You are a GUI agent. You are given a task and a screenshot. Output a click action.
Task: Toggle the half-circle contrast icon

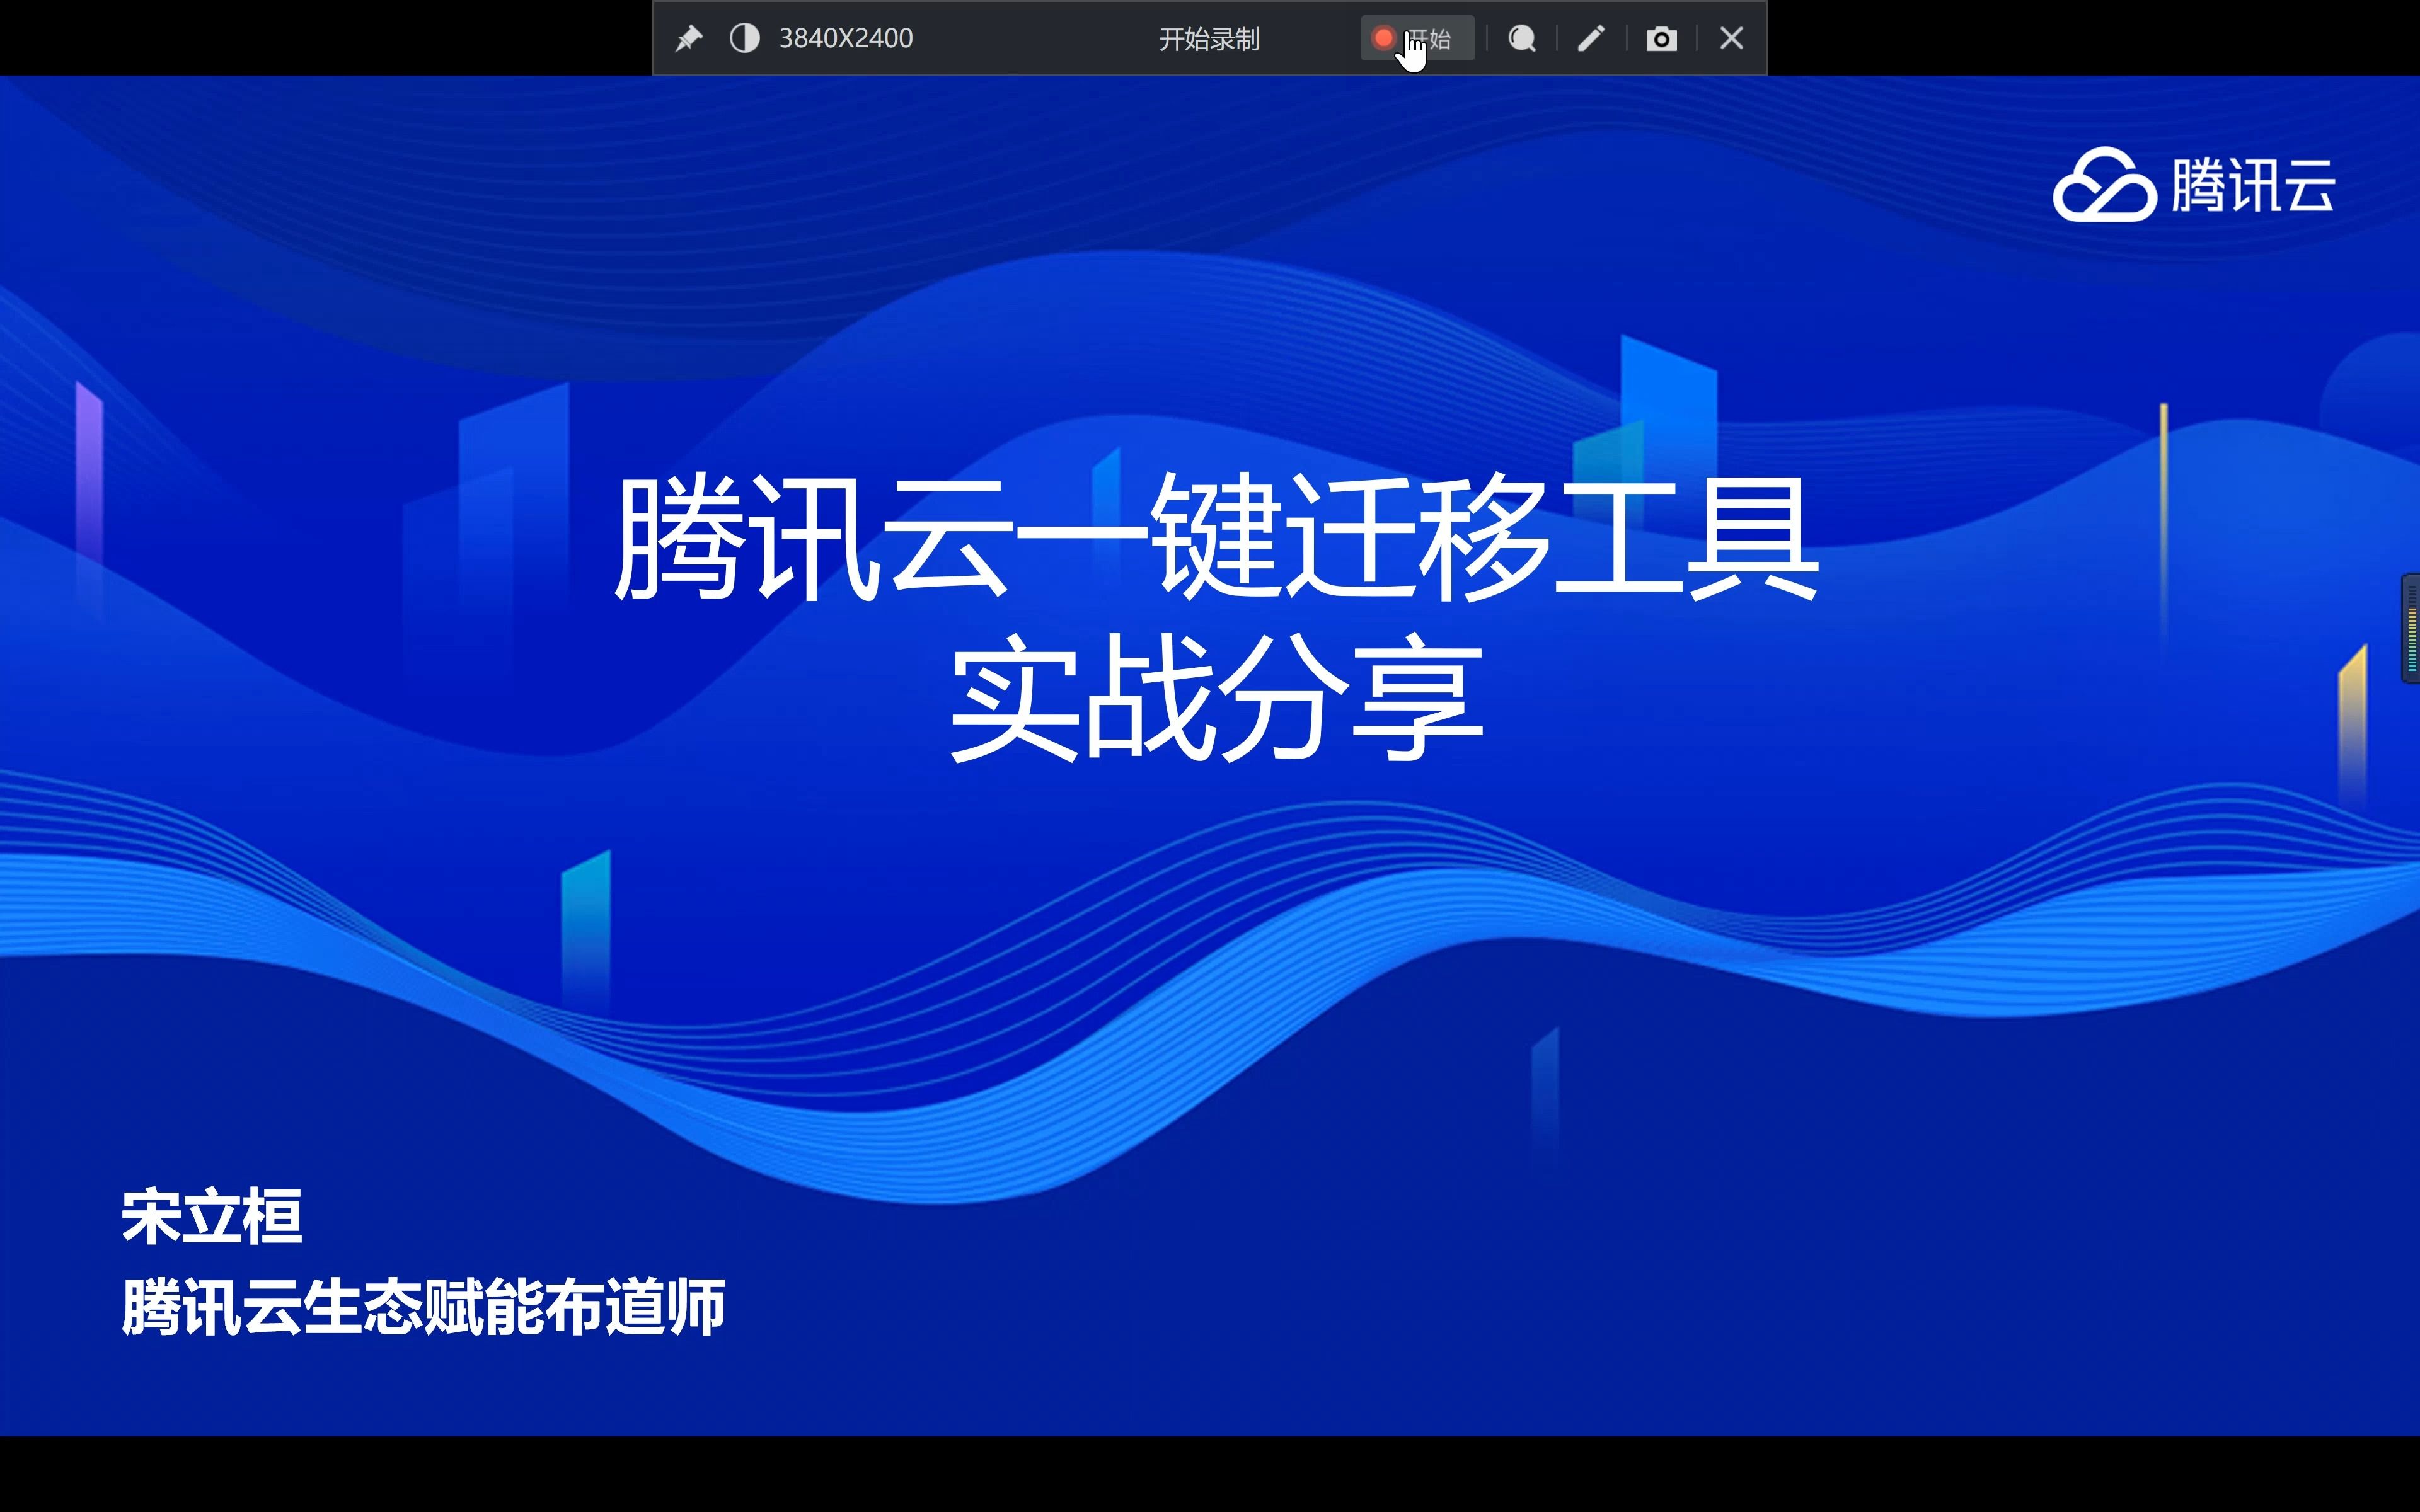(x=744, y=38)
